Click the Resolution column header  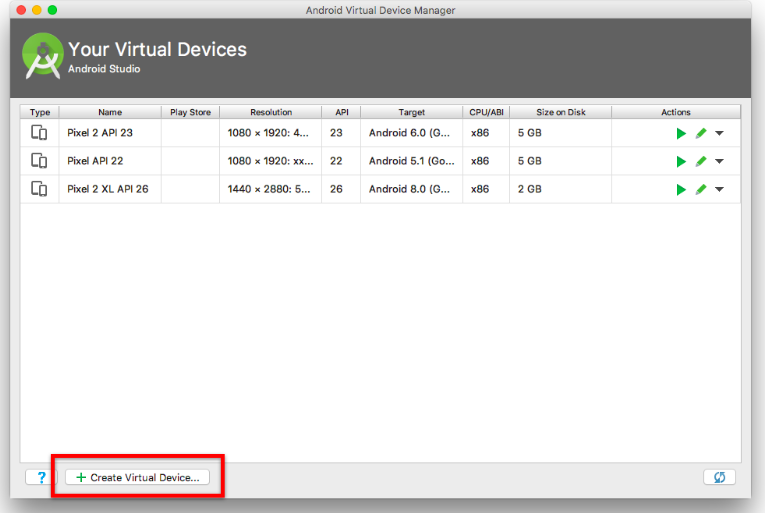coord(271,112)
